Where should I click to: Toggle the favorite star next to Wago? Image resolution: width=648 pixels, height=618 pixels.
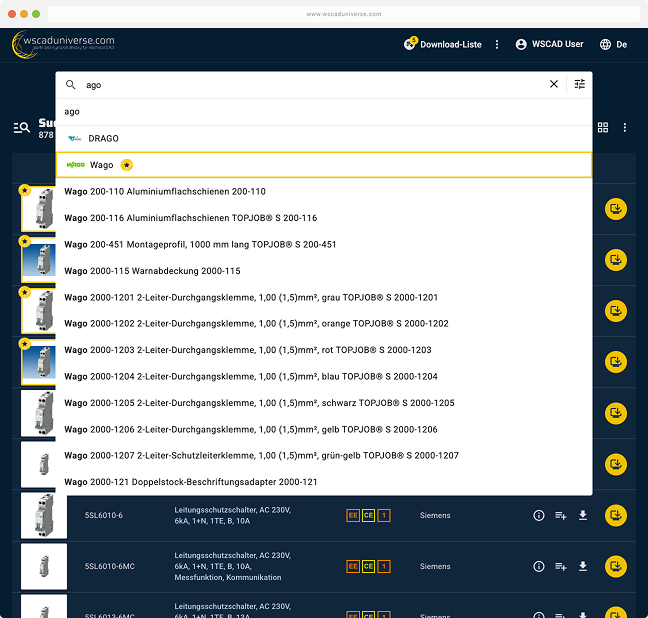[x=127, y=164]
